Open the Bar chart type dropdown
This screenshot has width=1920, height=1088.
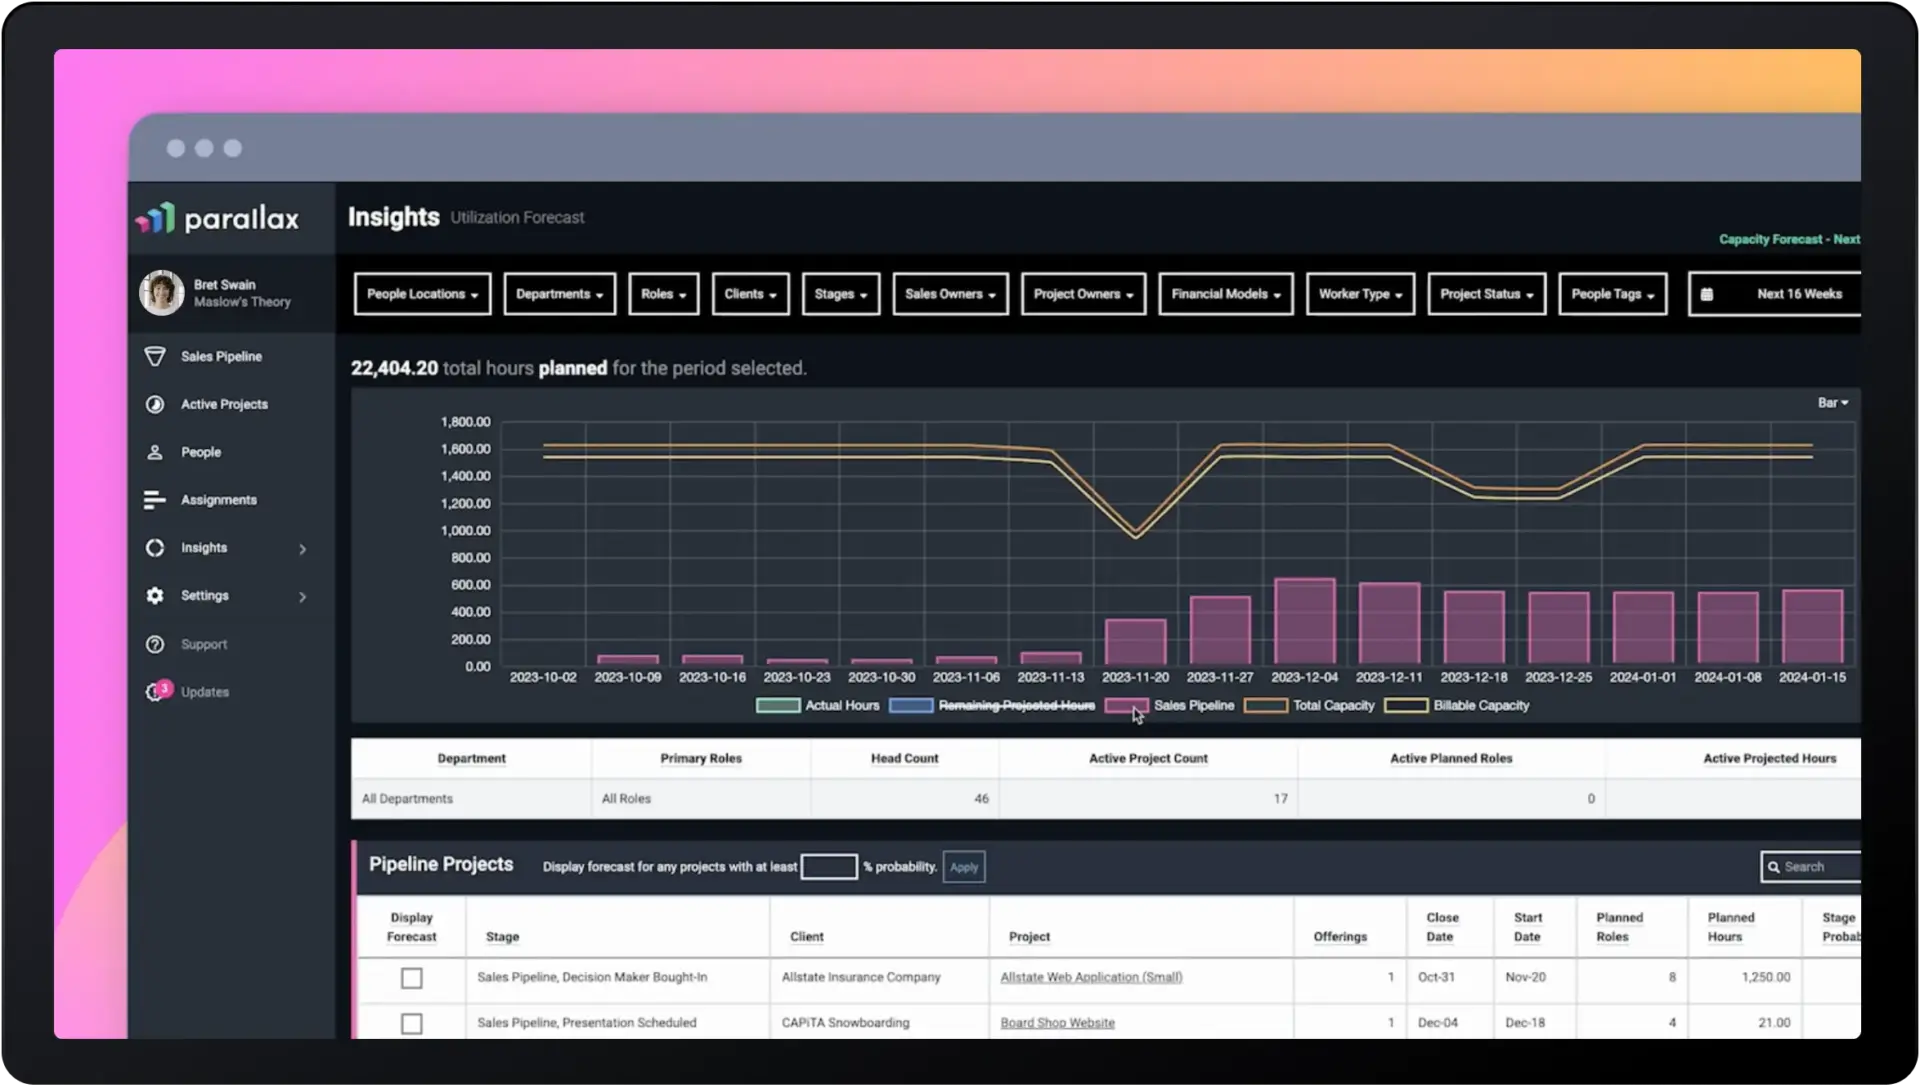(x=1832, y=403)
